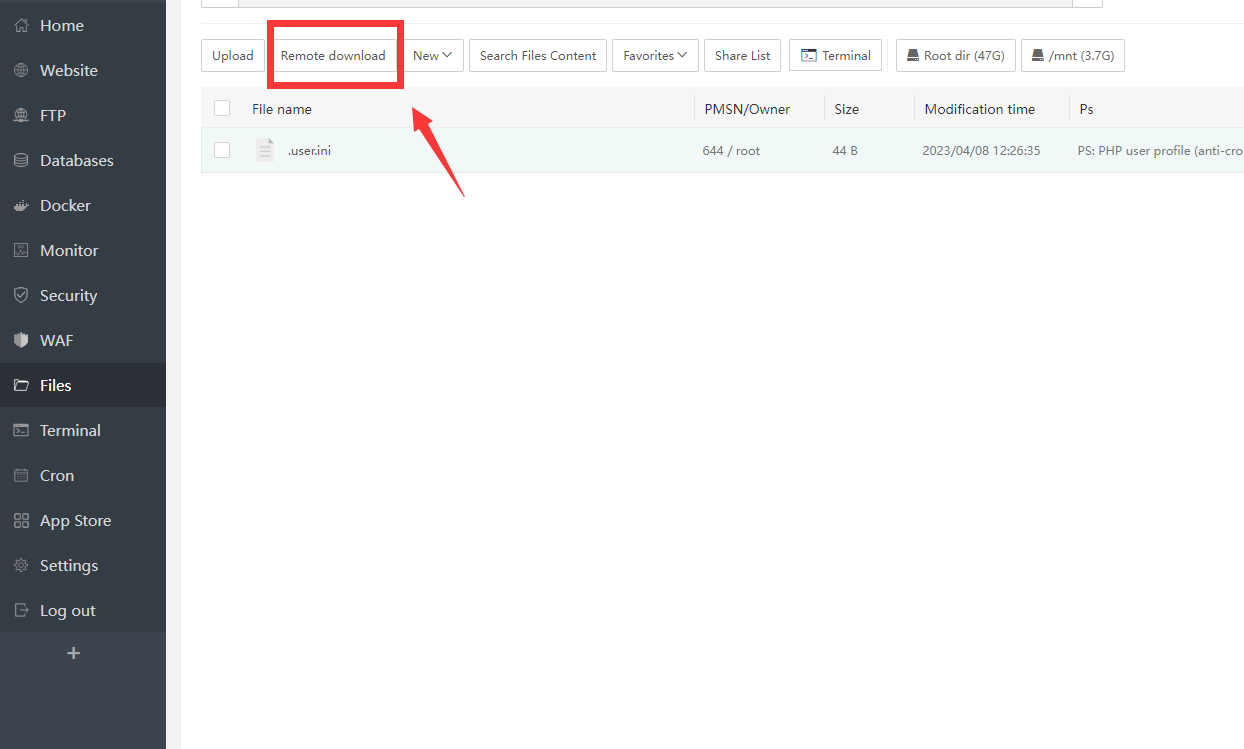Open the Docker sidebar icon
Image resolution: width=1244 pixels, height=749 pixels.
point(21,206)
